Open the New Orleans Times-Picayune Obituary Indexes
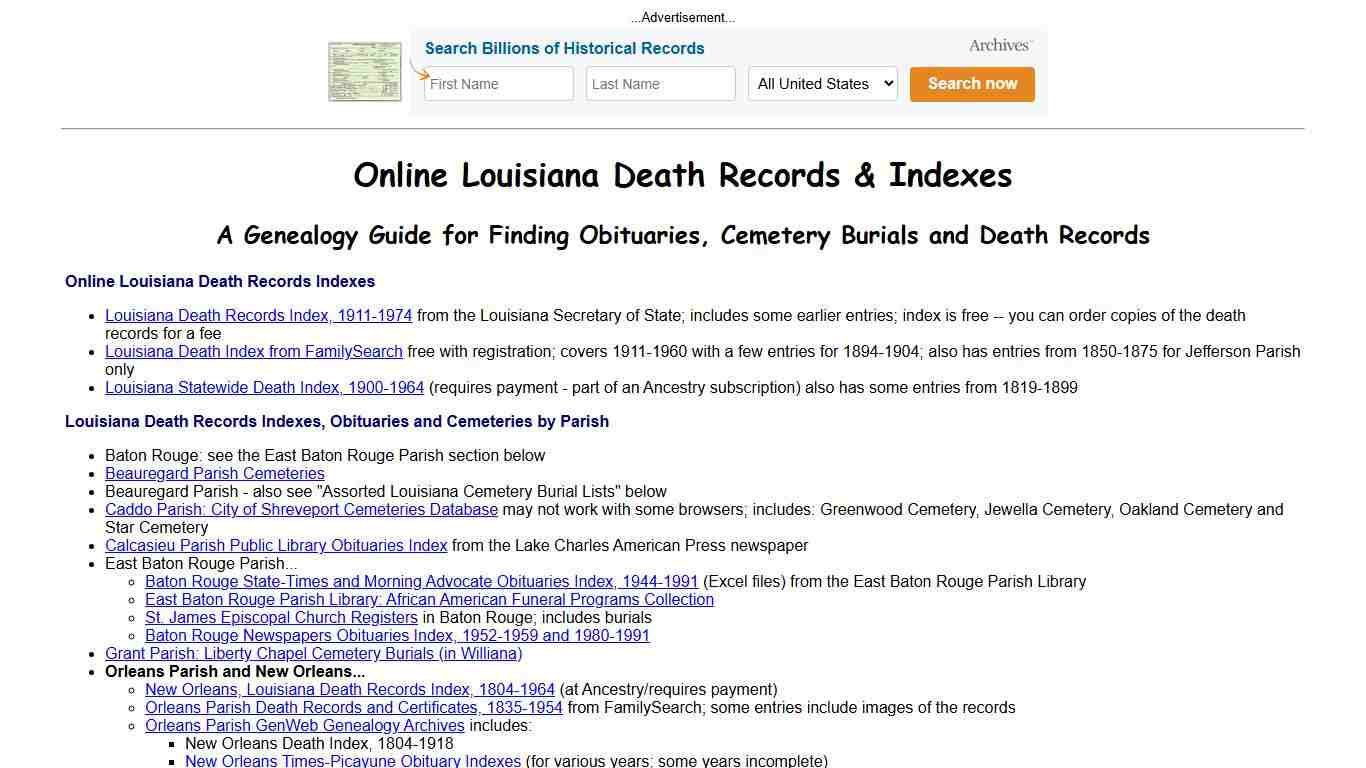Viewport: 1366px width, 768px height. [x=349, y=760]
